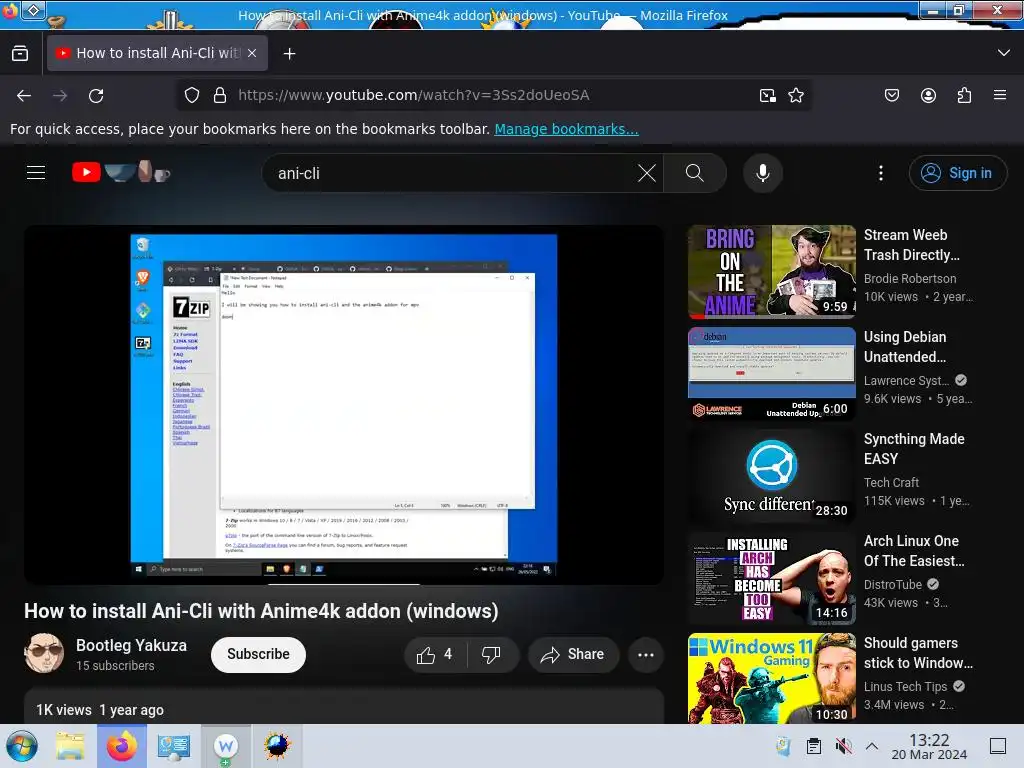Open 'Installing Arch Has Become Too Easy' thumbnail
The height and width of the screenshot is (768, 1024).
[771, 577]
